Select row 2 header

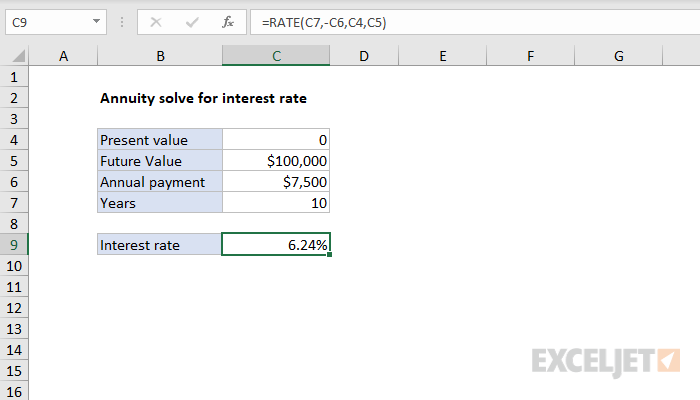(14, 98)
